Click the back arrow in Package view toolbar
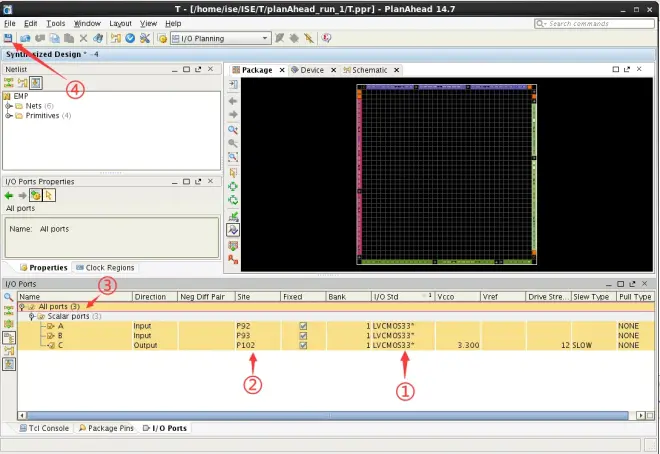The image size is (660, 454). click(233, 101)
